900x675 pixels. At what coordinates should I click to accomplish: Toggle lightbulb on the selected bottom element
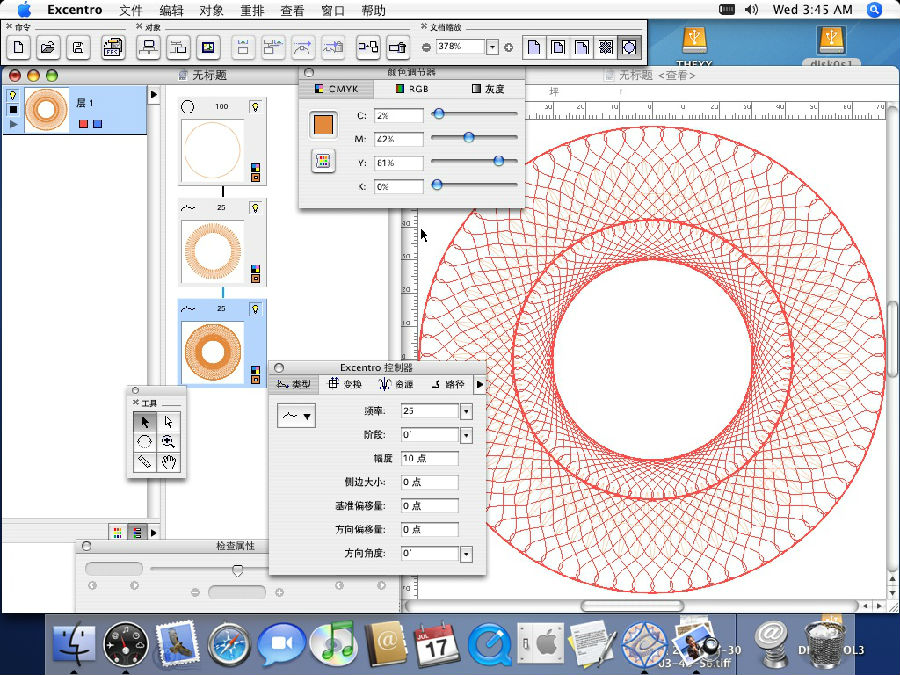click(256, 309)
